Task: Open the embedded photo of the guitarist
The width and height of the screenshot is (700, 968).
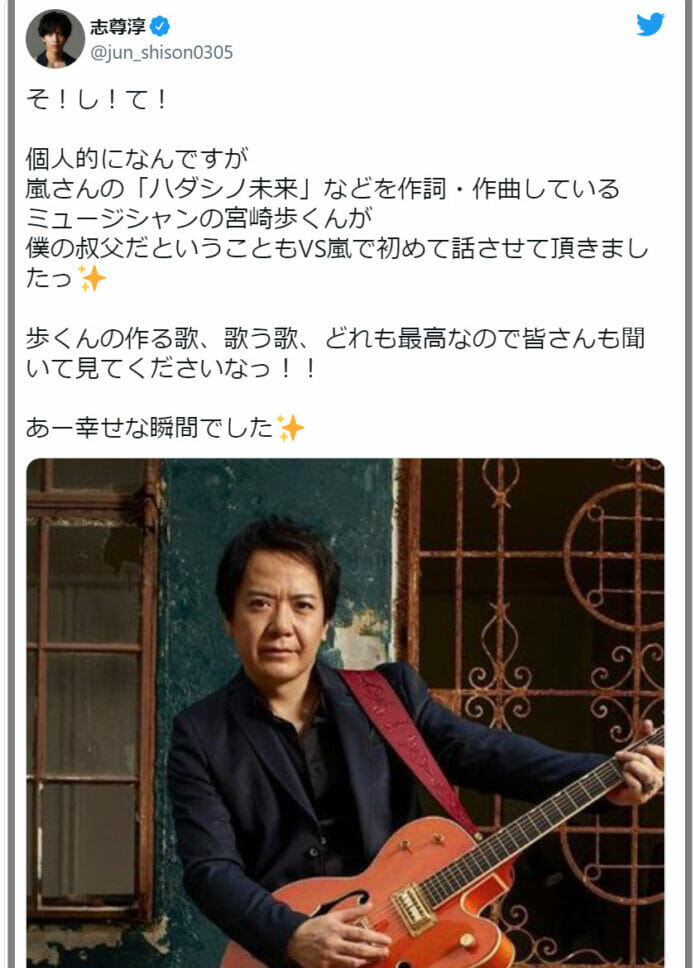Action: (x=346, y=713)
